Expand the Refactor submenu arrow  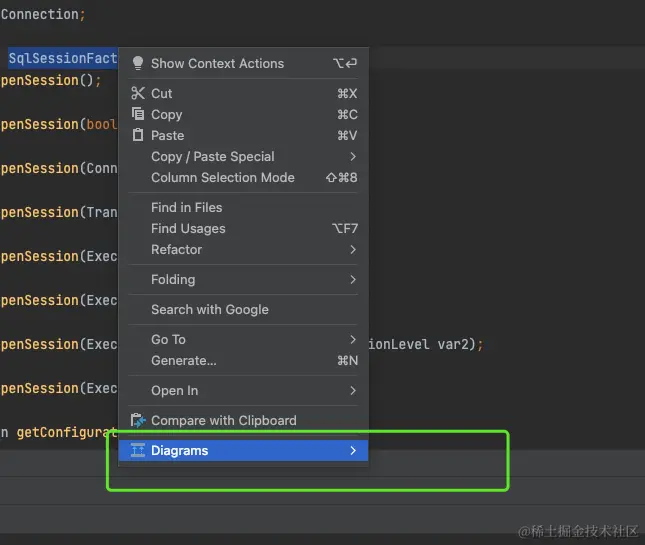(x=353, y=249)
